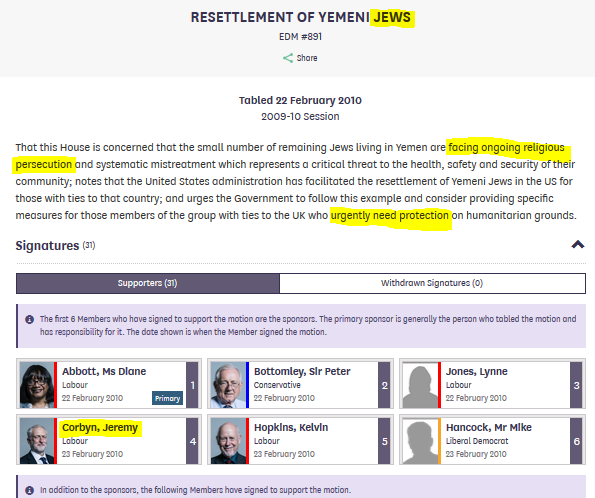
Task: Click sponsor number 5 on Hopkins' card
Action: point(384,441)
